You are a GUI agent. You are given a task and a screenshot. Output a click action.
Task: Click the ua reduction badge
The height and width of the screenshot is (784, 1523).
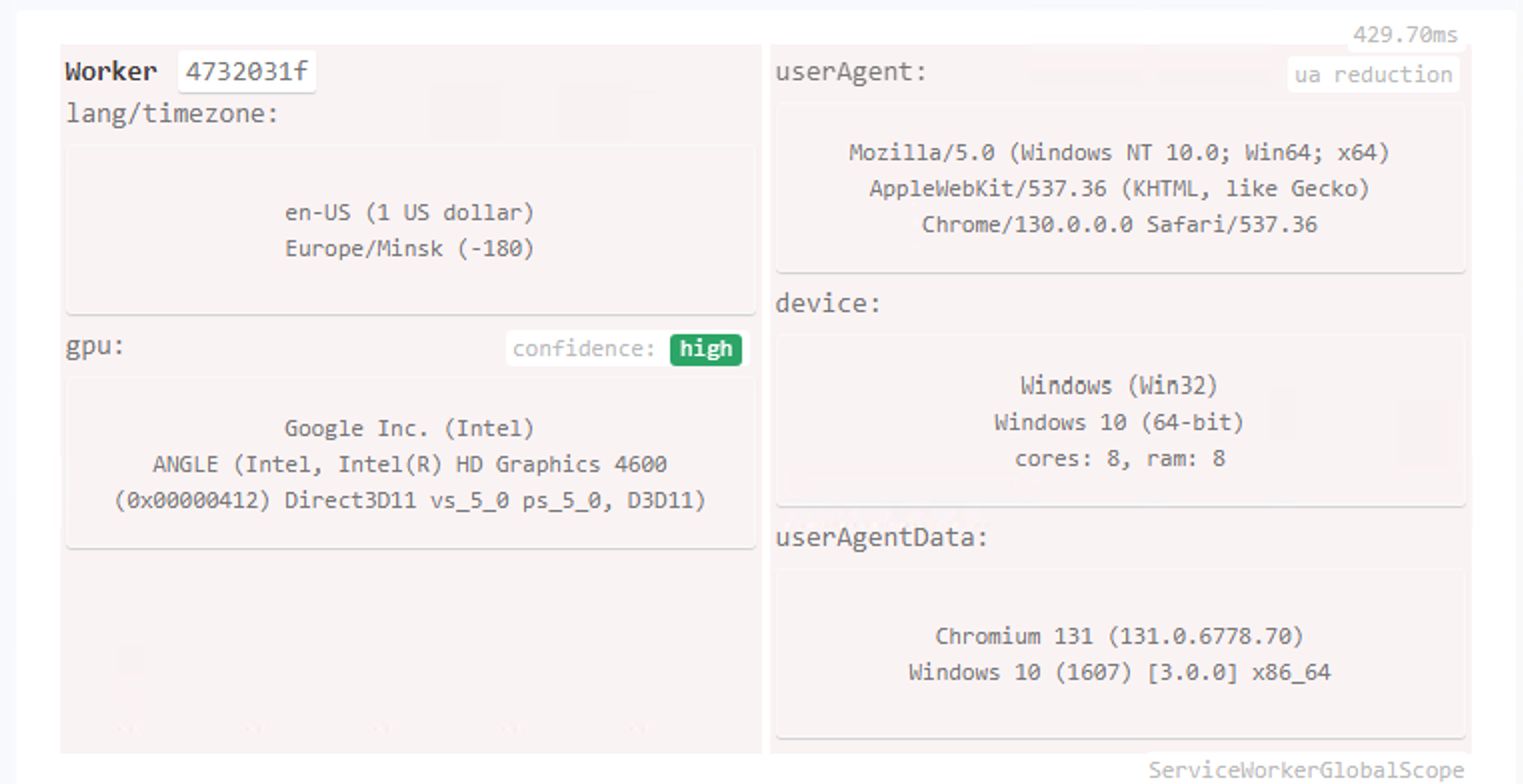coord(1372,75)
